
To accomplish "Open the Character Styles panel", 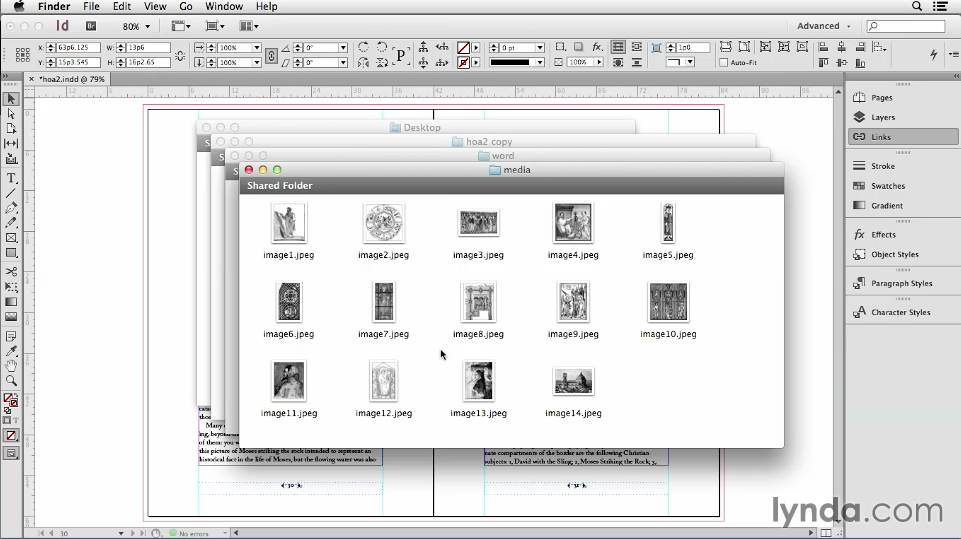I will point(902,312).
